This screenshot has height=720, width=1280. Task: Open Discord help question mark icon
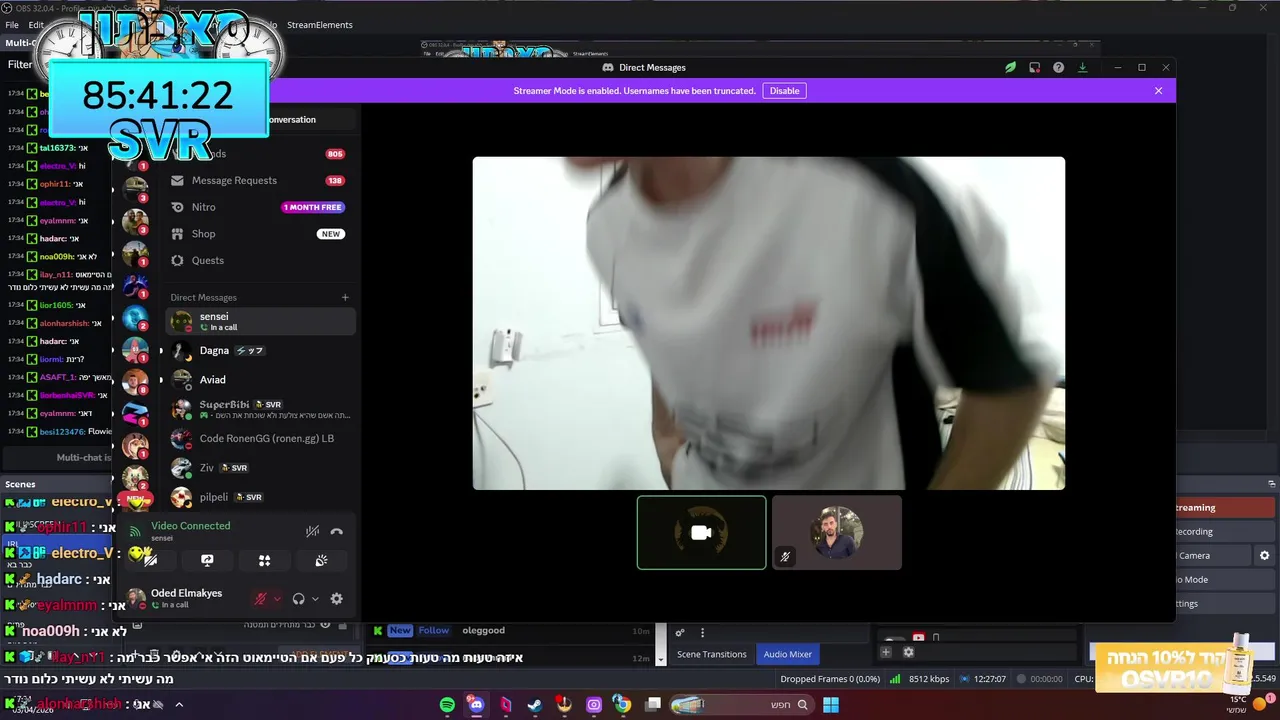pyautogui.click(x=1058, y=68)
